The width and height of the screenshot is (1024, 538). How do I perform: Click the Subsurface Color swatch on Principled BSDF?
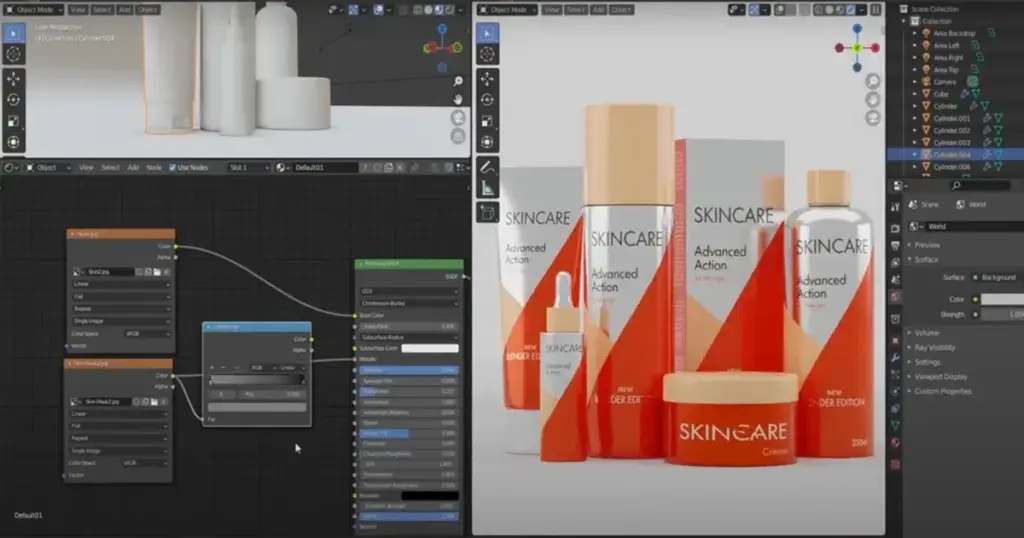430,349
